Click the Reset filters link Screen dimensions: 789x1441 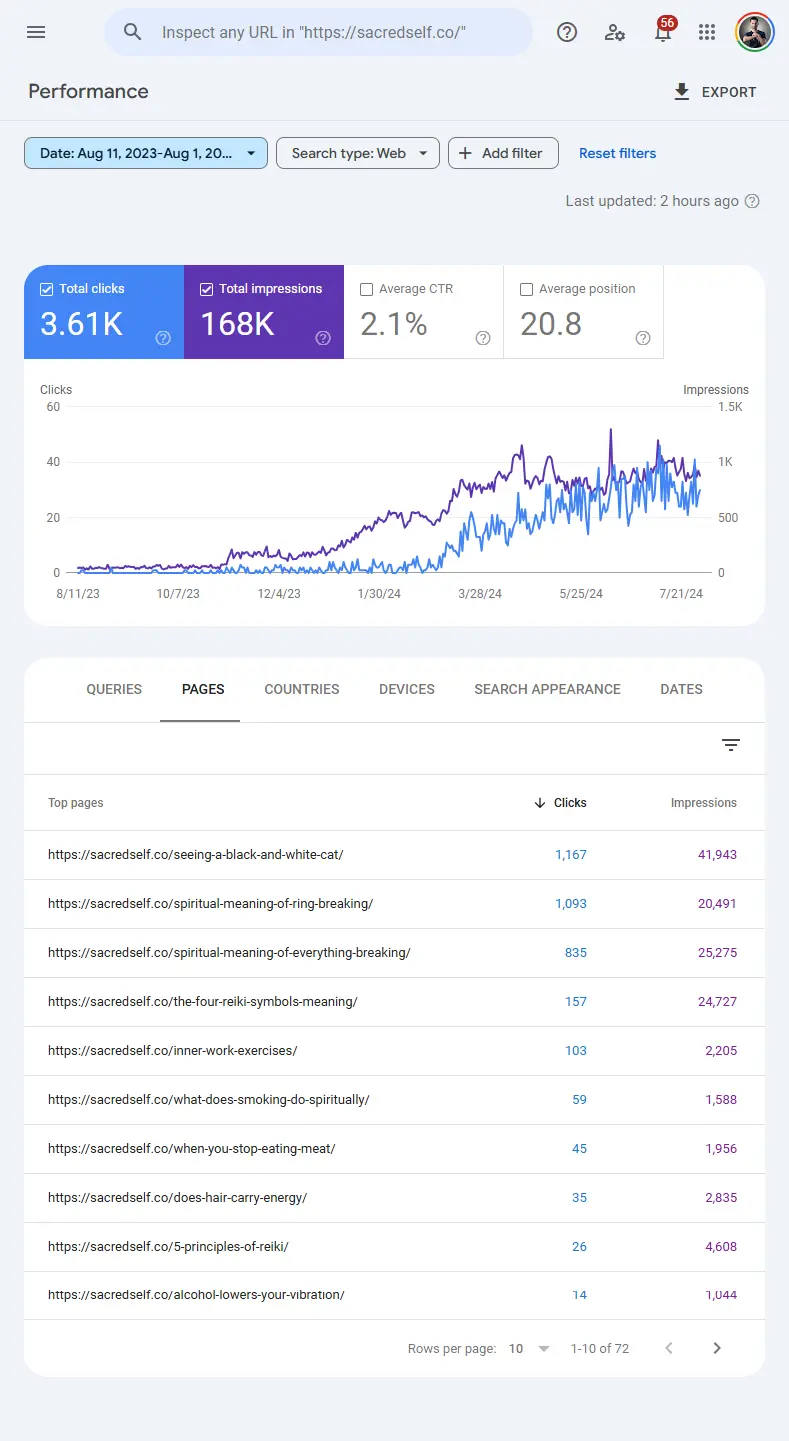click(617, 153)
